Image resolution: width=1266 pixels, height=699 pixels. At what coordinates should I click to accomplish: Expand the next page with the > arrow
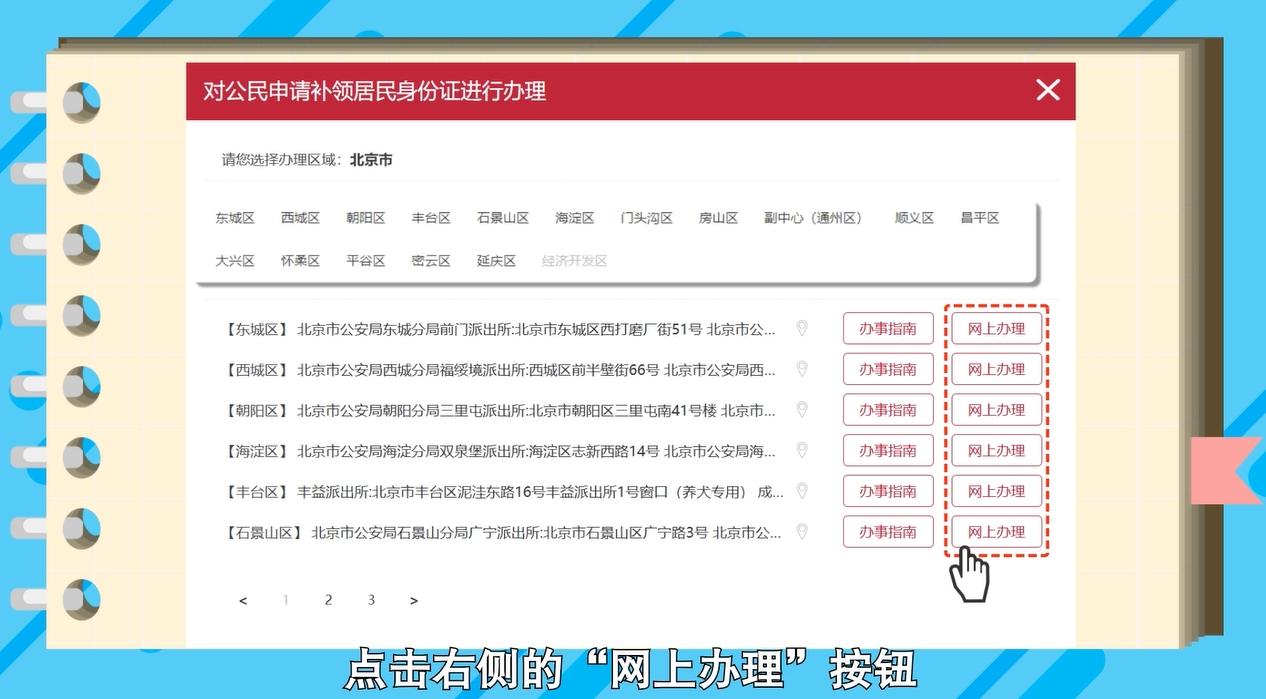tap(413, 600)
